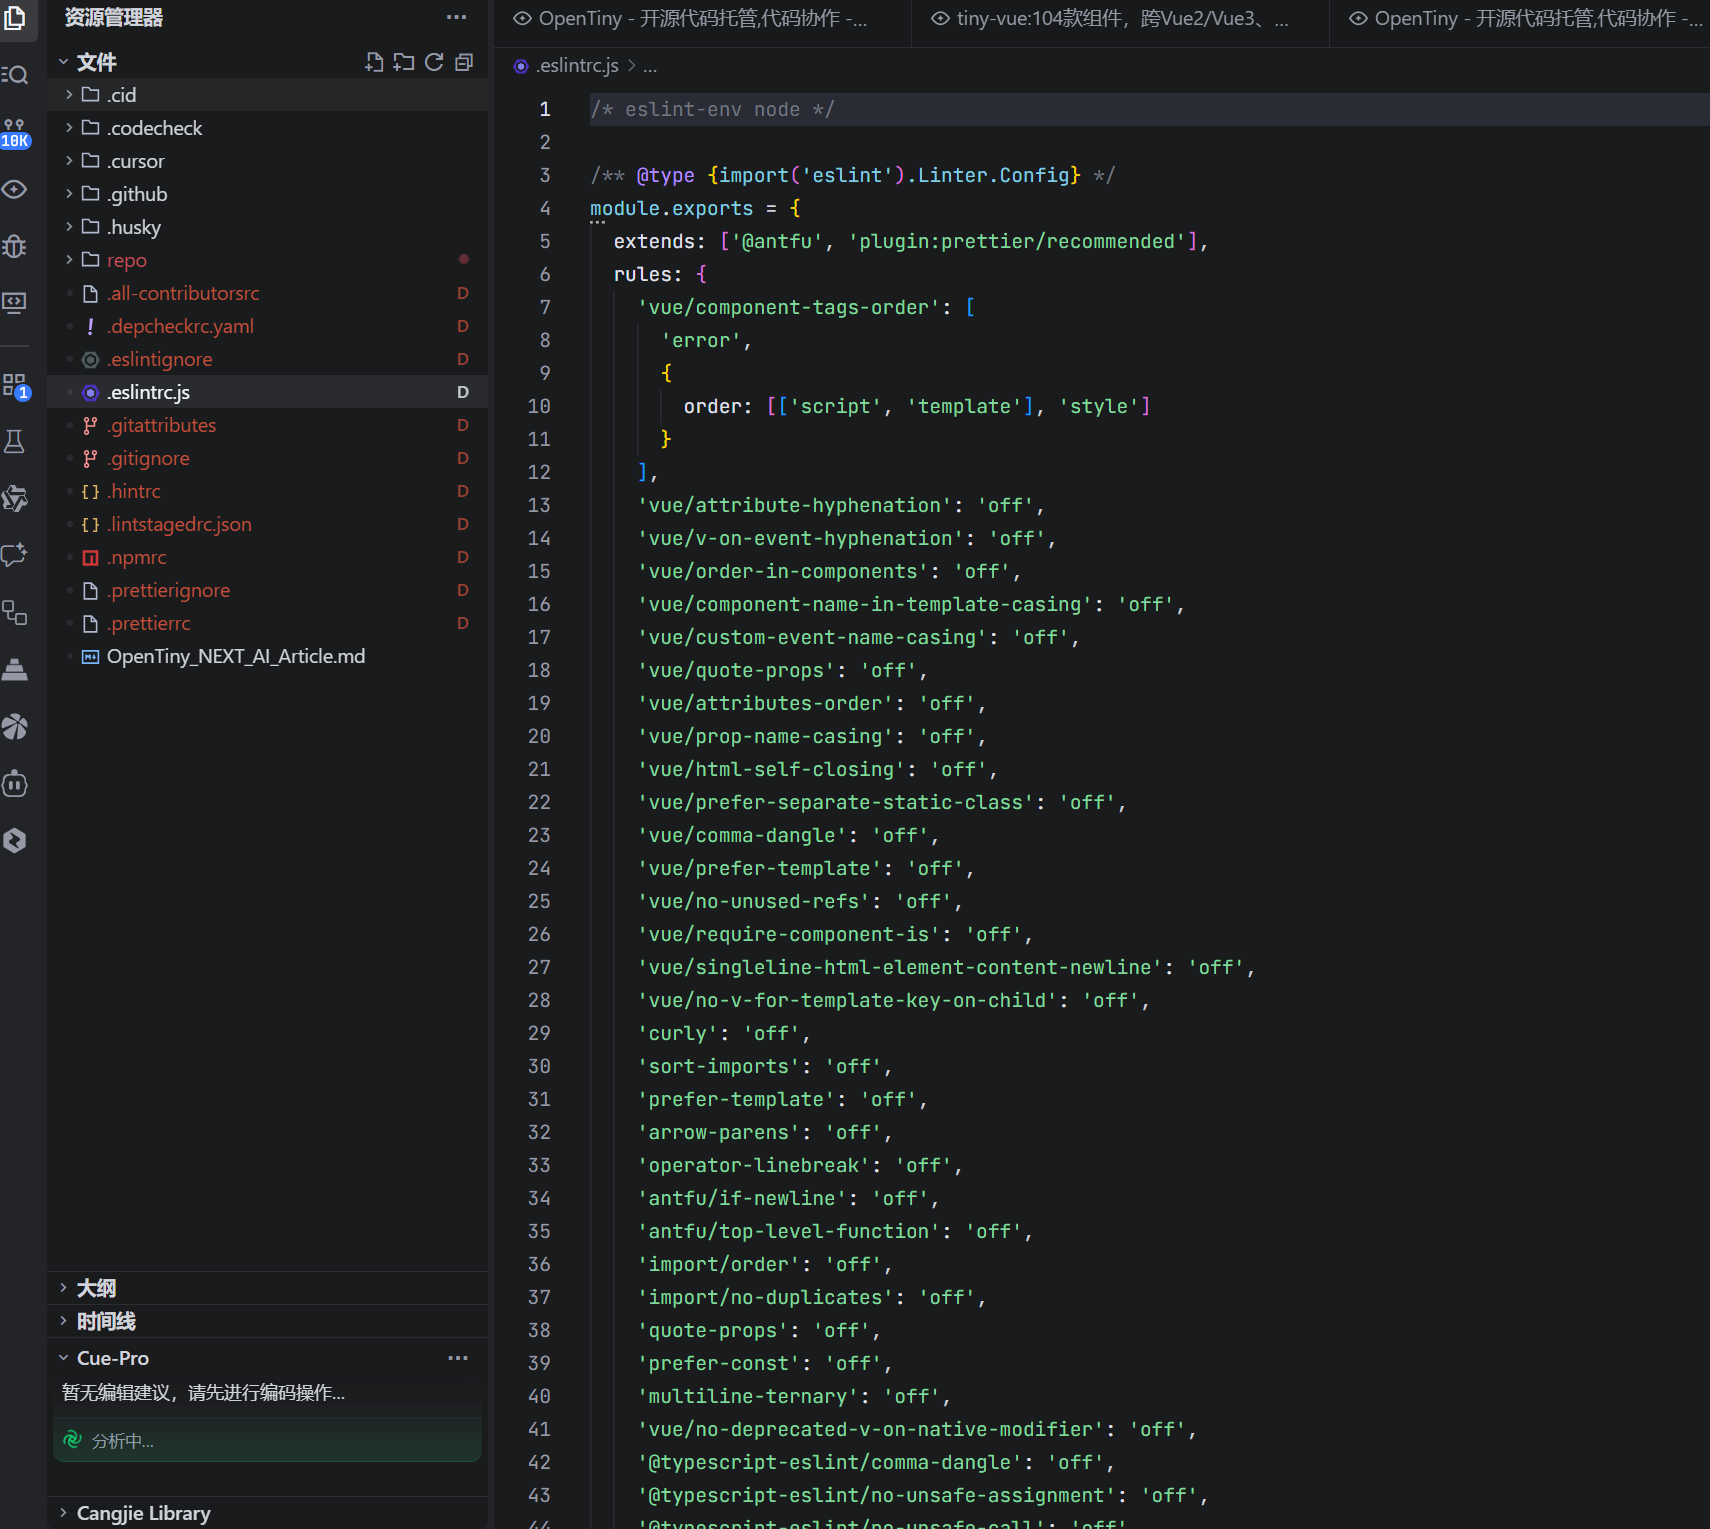Click New Folder icon in 文件 header
Viewport: 1710px width, 1529px height.
coord(404,62)
